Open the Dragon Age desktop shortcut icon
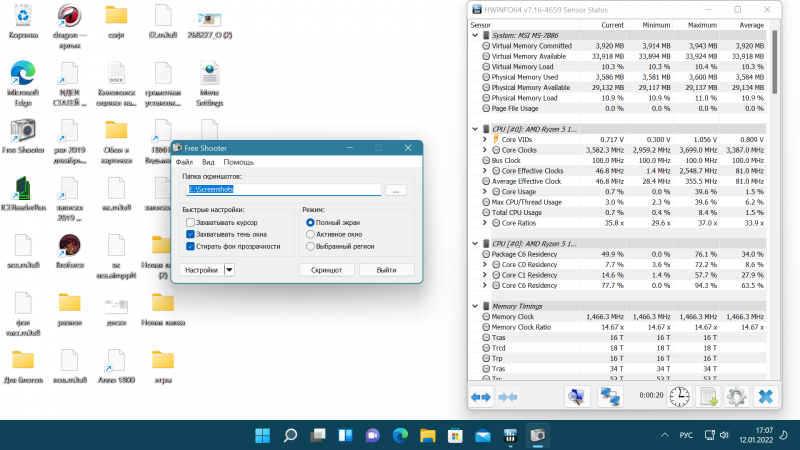The width and height of the screenshot is (800, 450). [69, 17]
